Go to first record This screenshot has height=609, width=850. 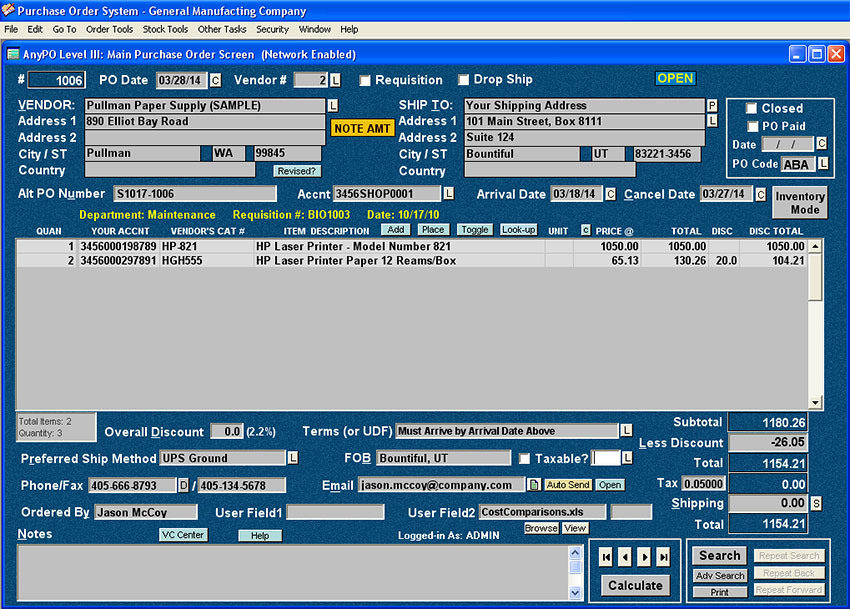click(x=606, y=557)
